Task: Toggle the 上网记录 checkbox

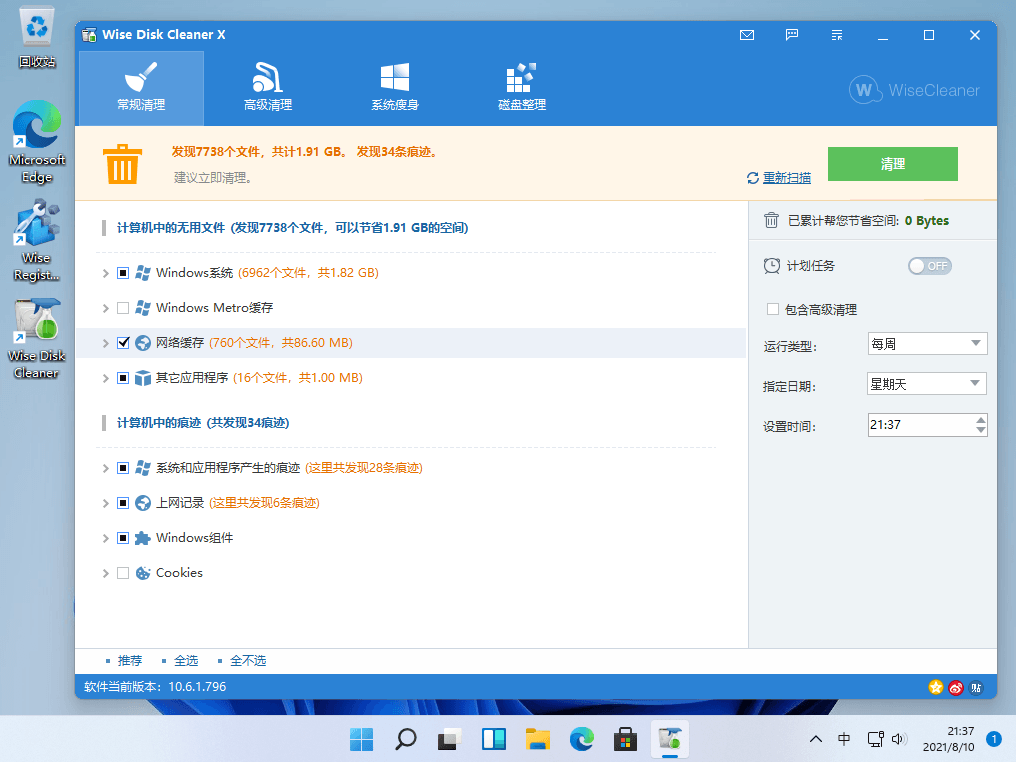Action: click(123, 503)
